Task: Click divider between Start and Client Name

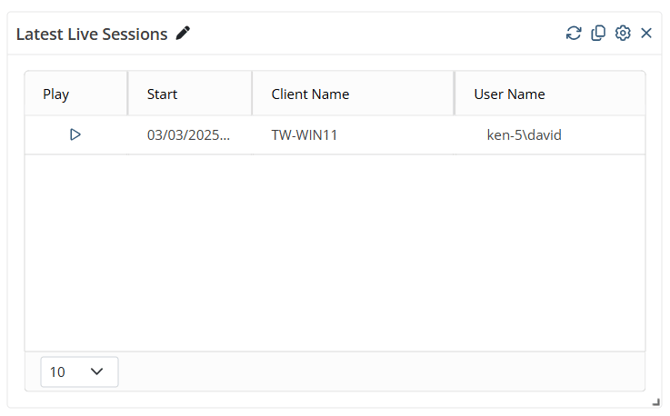Action: 252,94
